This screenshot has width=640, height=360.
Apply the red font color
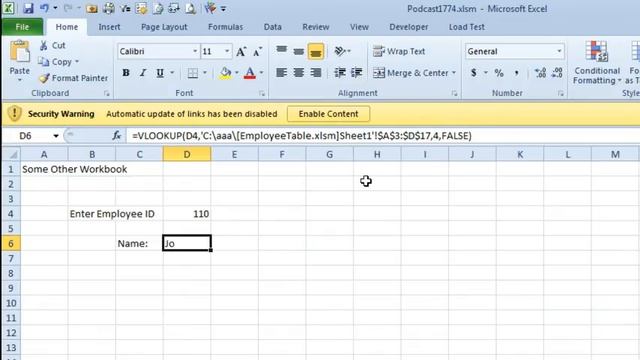(249, 73)
